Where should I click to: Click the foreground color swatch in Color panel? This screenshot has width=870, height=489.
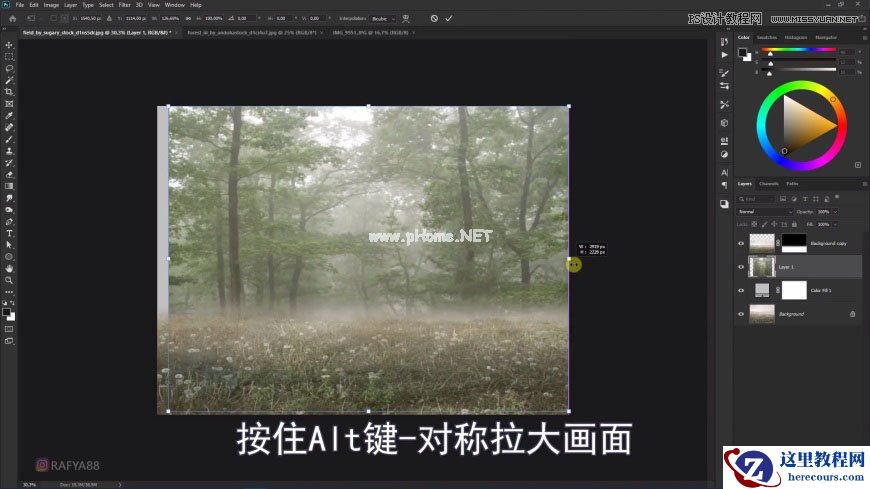tap(742, 52)
